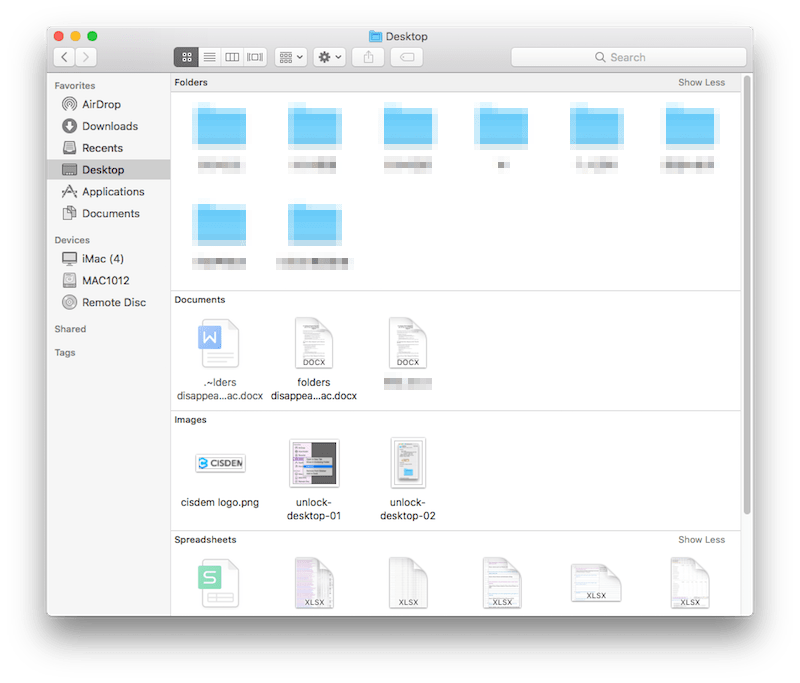Open the cisdem logo.png image

click(220, 463)
